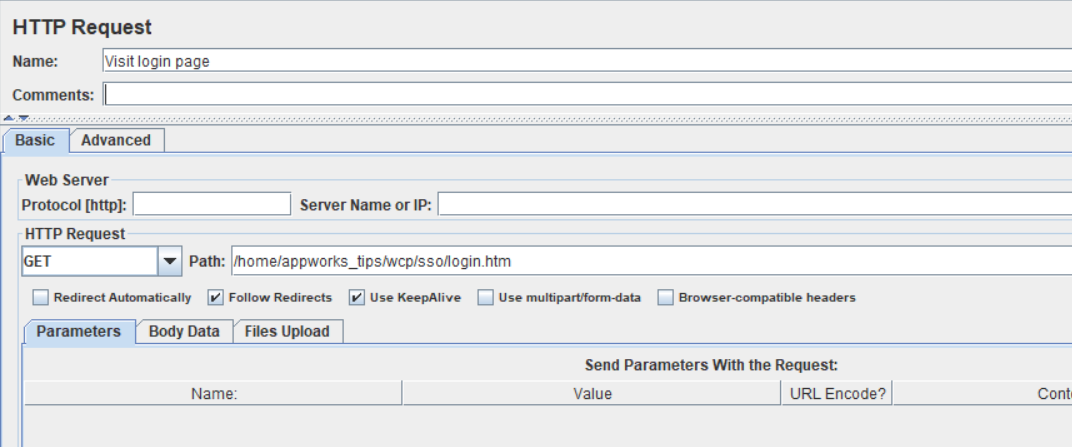1072x447 pixels.
Task: Click the split pane collapse-up arrow
Action: (x=9, y=118)
